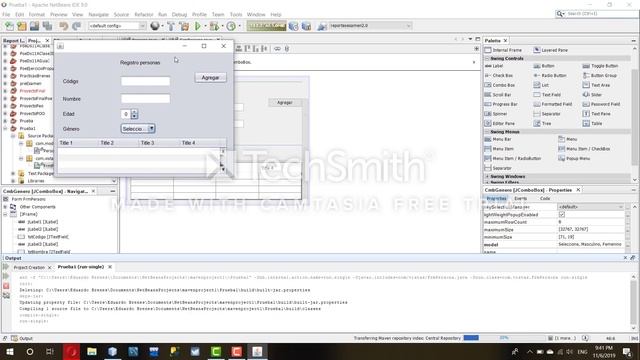This screenshot has width=640, height=360.
Task: Open the Refactor menu
Action: (144, 14)
